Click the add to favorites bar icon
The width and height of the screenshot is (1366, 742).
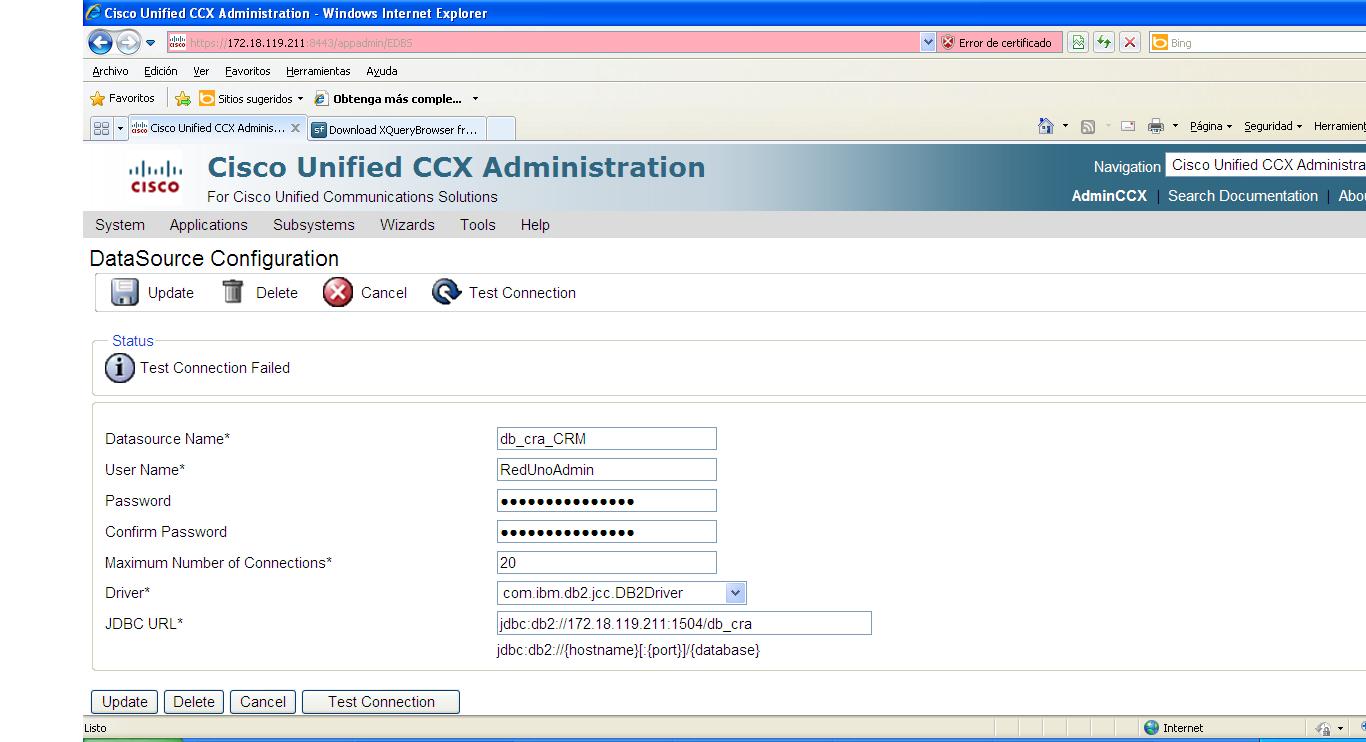click(x=183, y=98)
